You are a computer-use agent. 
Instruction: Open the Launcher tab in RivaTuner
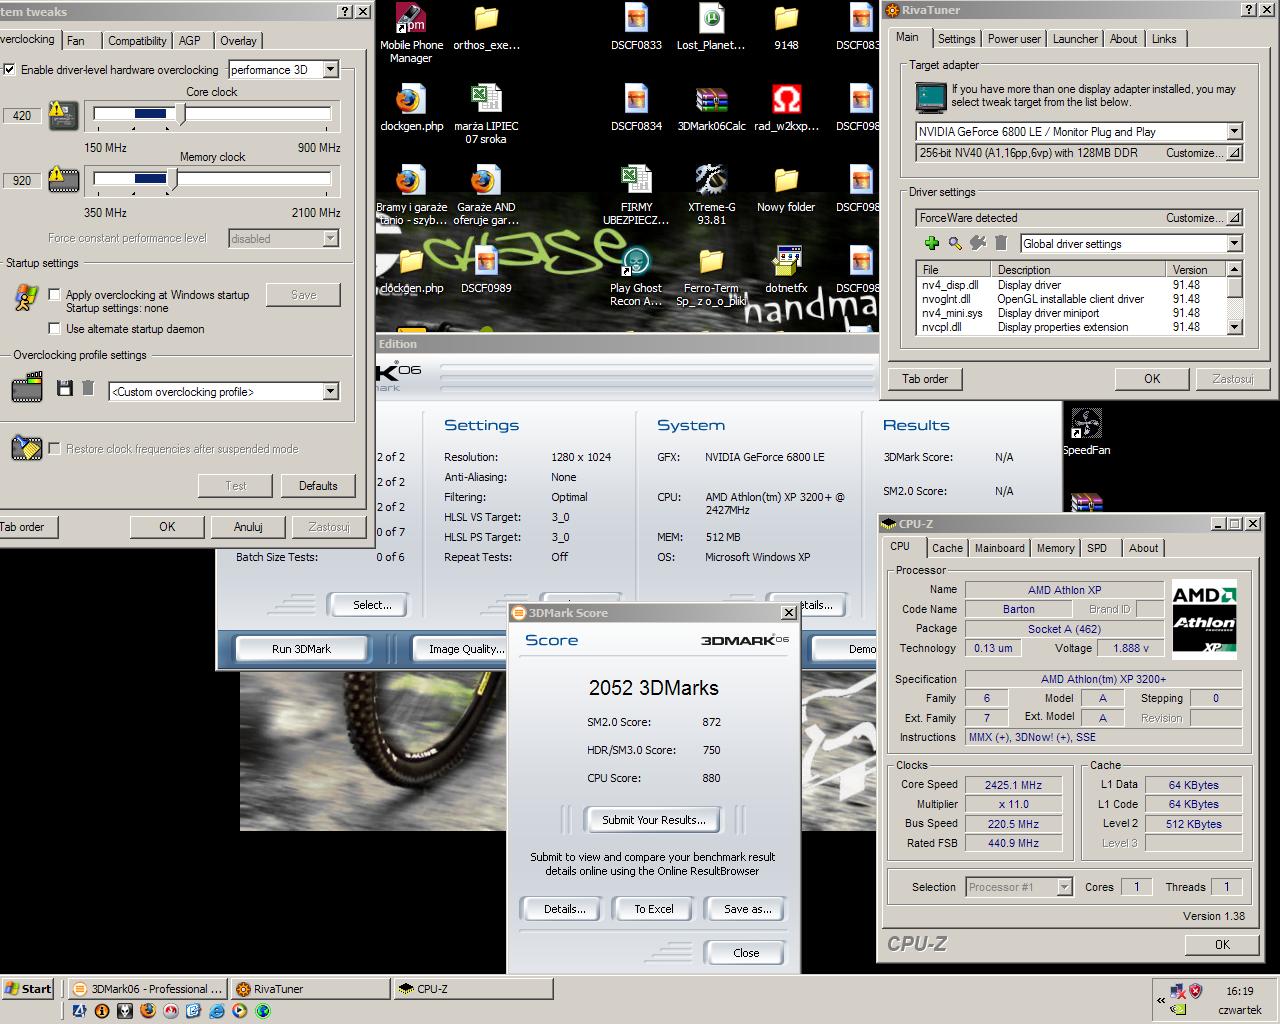tap(1075, 39)
